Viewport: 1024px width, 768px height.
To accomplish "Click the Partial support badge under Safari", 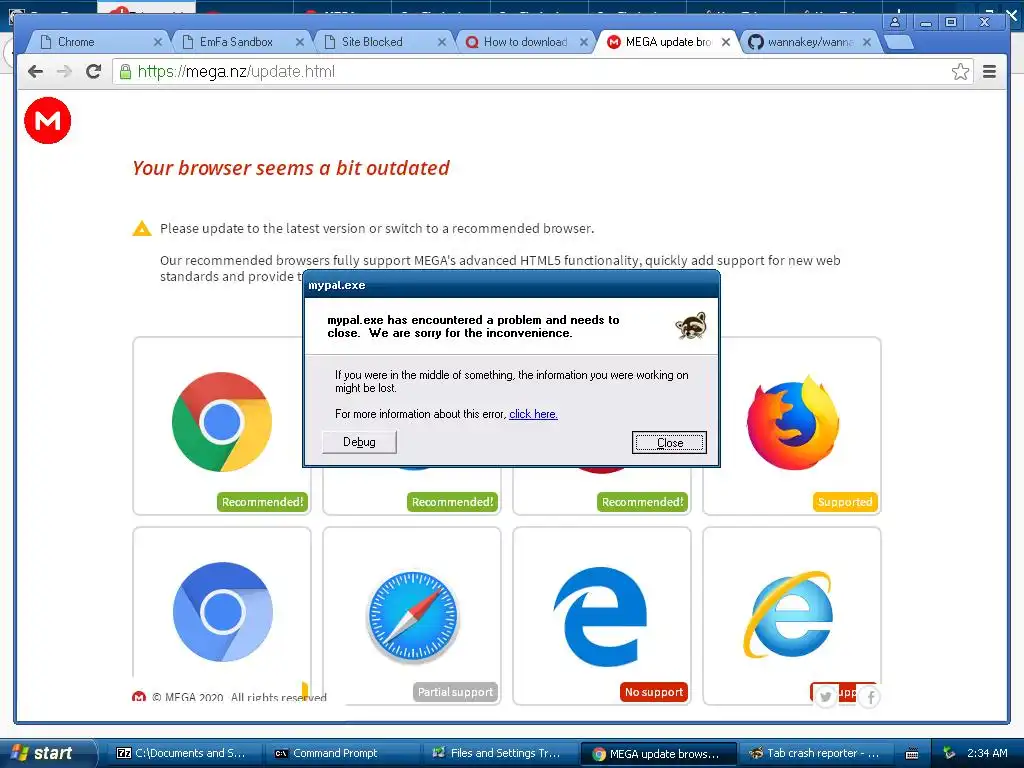I will 455,692.
